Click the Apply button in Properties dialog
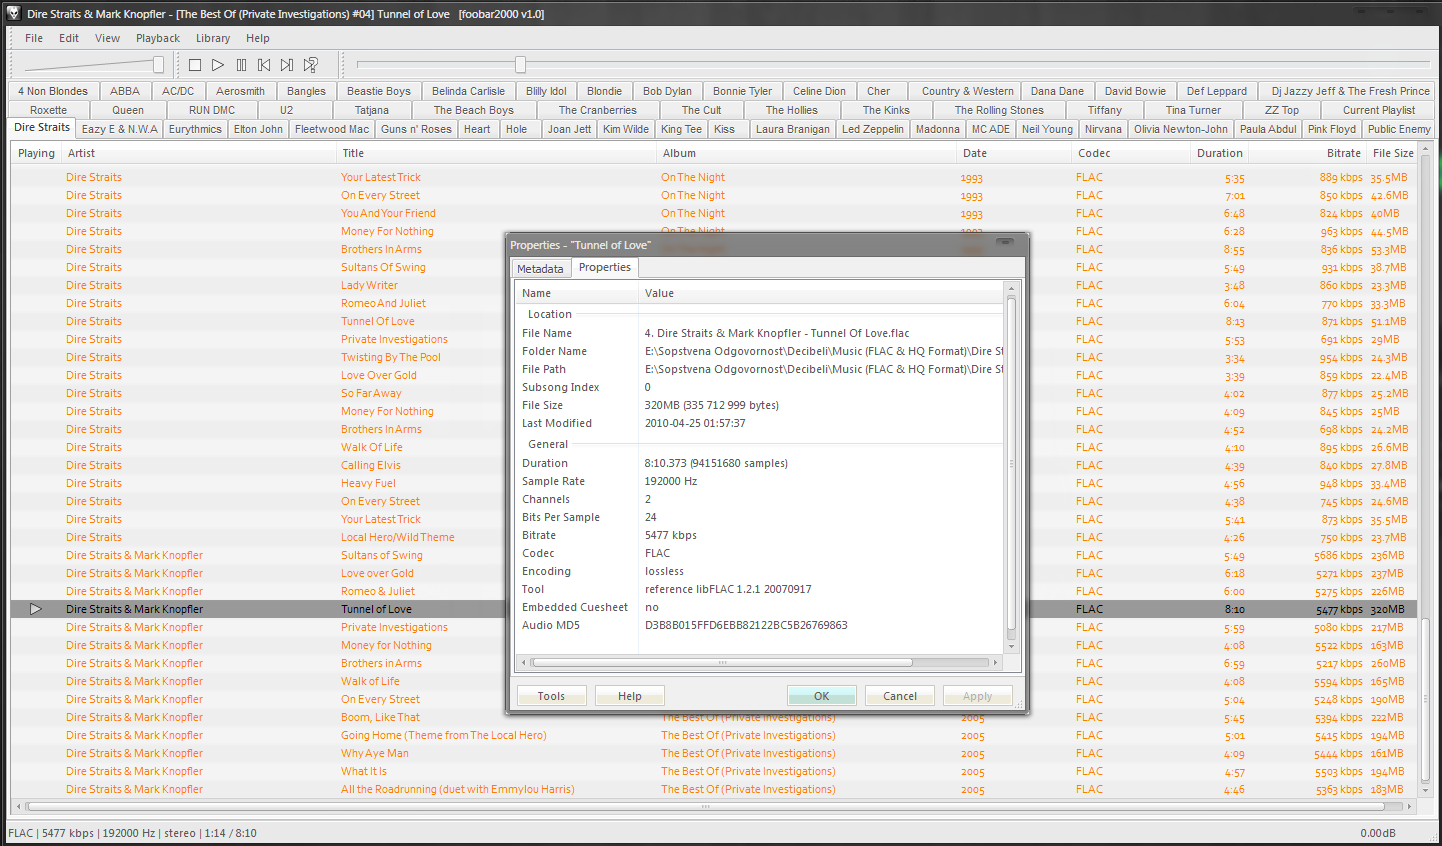 [x=978, y=696]
